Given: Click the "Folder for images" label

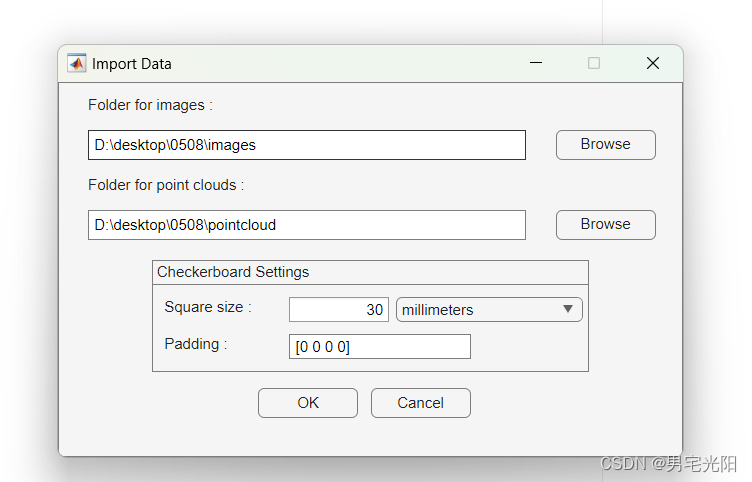Looking at the screenshot, I should pyautogui.click(x=150, y=105).
